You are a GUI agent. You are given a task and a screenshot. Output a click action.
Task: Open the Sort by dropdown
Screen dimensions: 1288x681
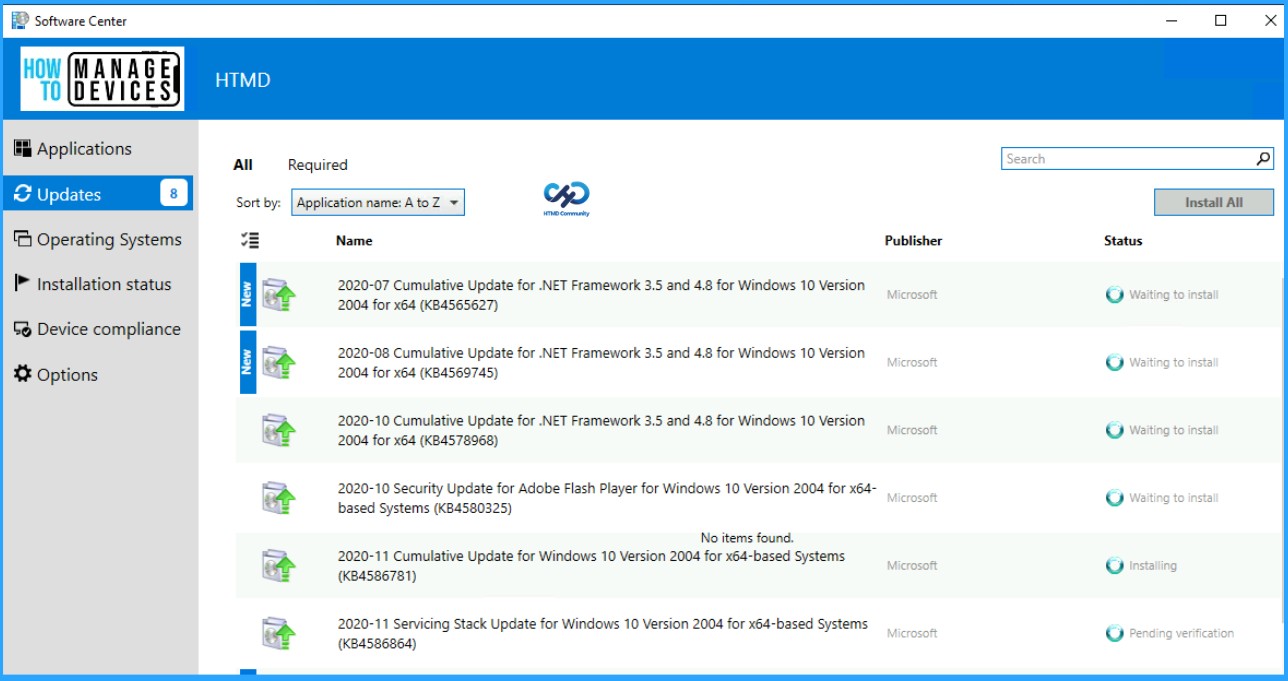click(x=378, y=203)
